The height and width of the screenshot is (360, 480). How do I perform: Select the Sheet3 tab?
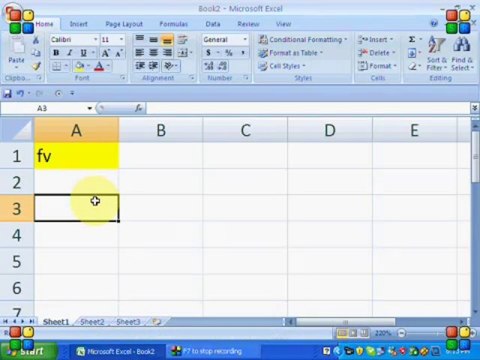point(128,322)
